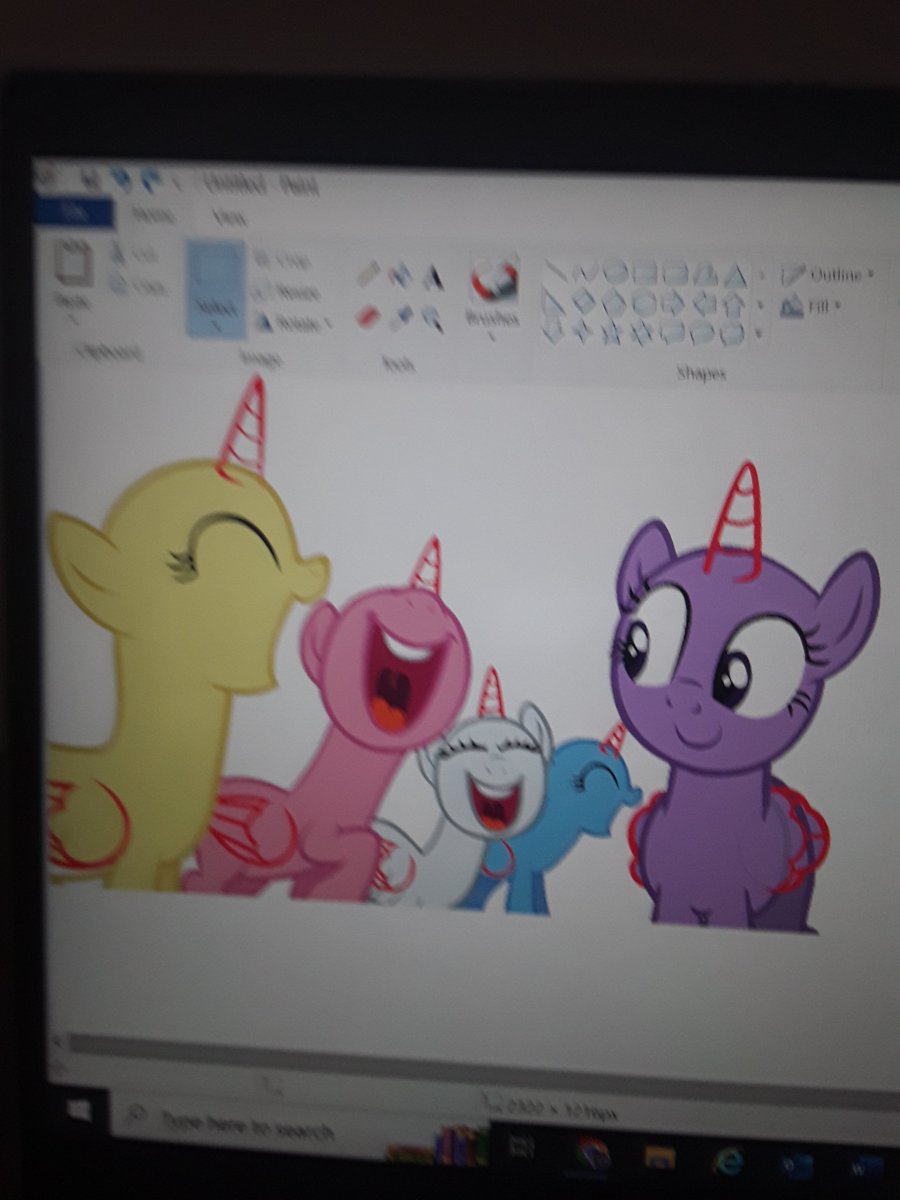The height and width of the screenshot is (1200, 900).
Task: Click the Brushes tool icon
Action: 494,280
